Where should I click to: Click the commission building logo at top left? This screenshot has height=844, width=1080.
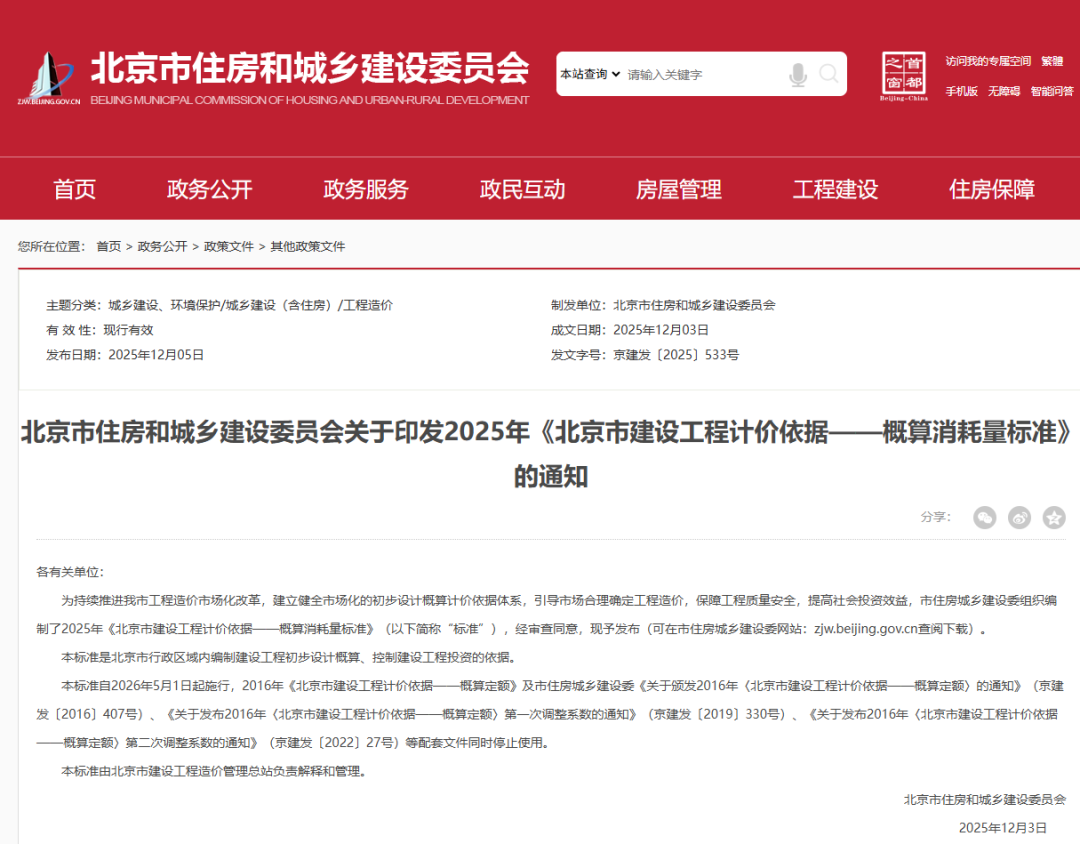point(48,78)
